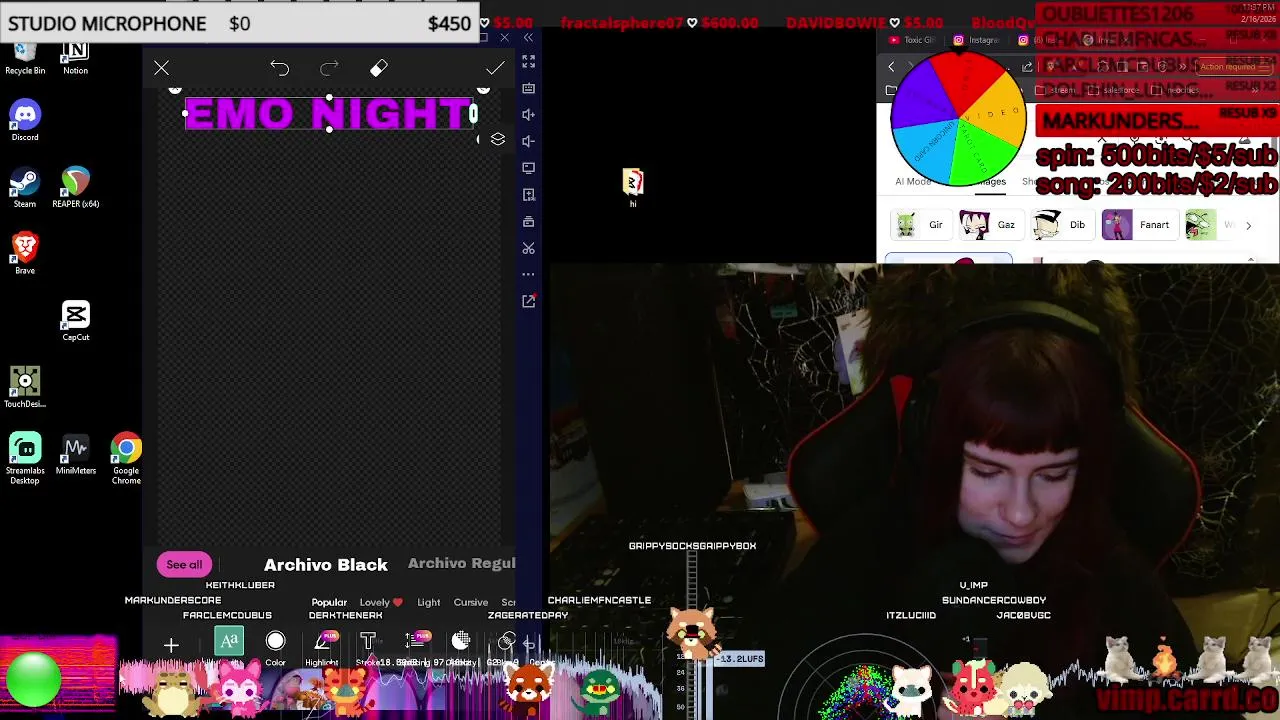Go back in the browser window
The width and height of the screenshot is (1280, 720).
click(x=891, y=67)
